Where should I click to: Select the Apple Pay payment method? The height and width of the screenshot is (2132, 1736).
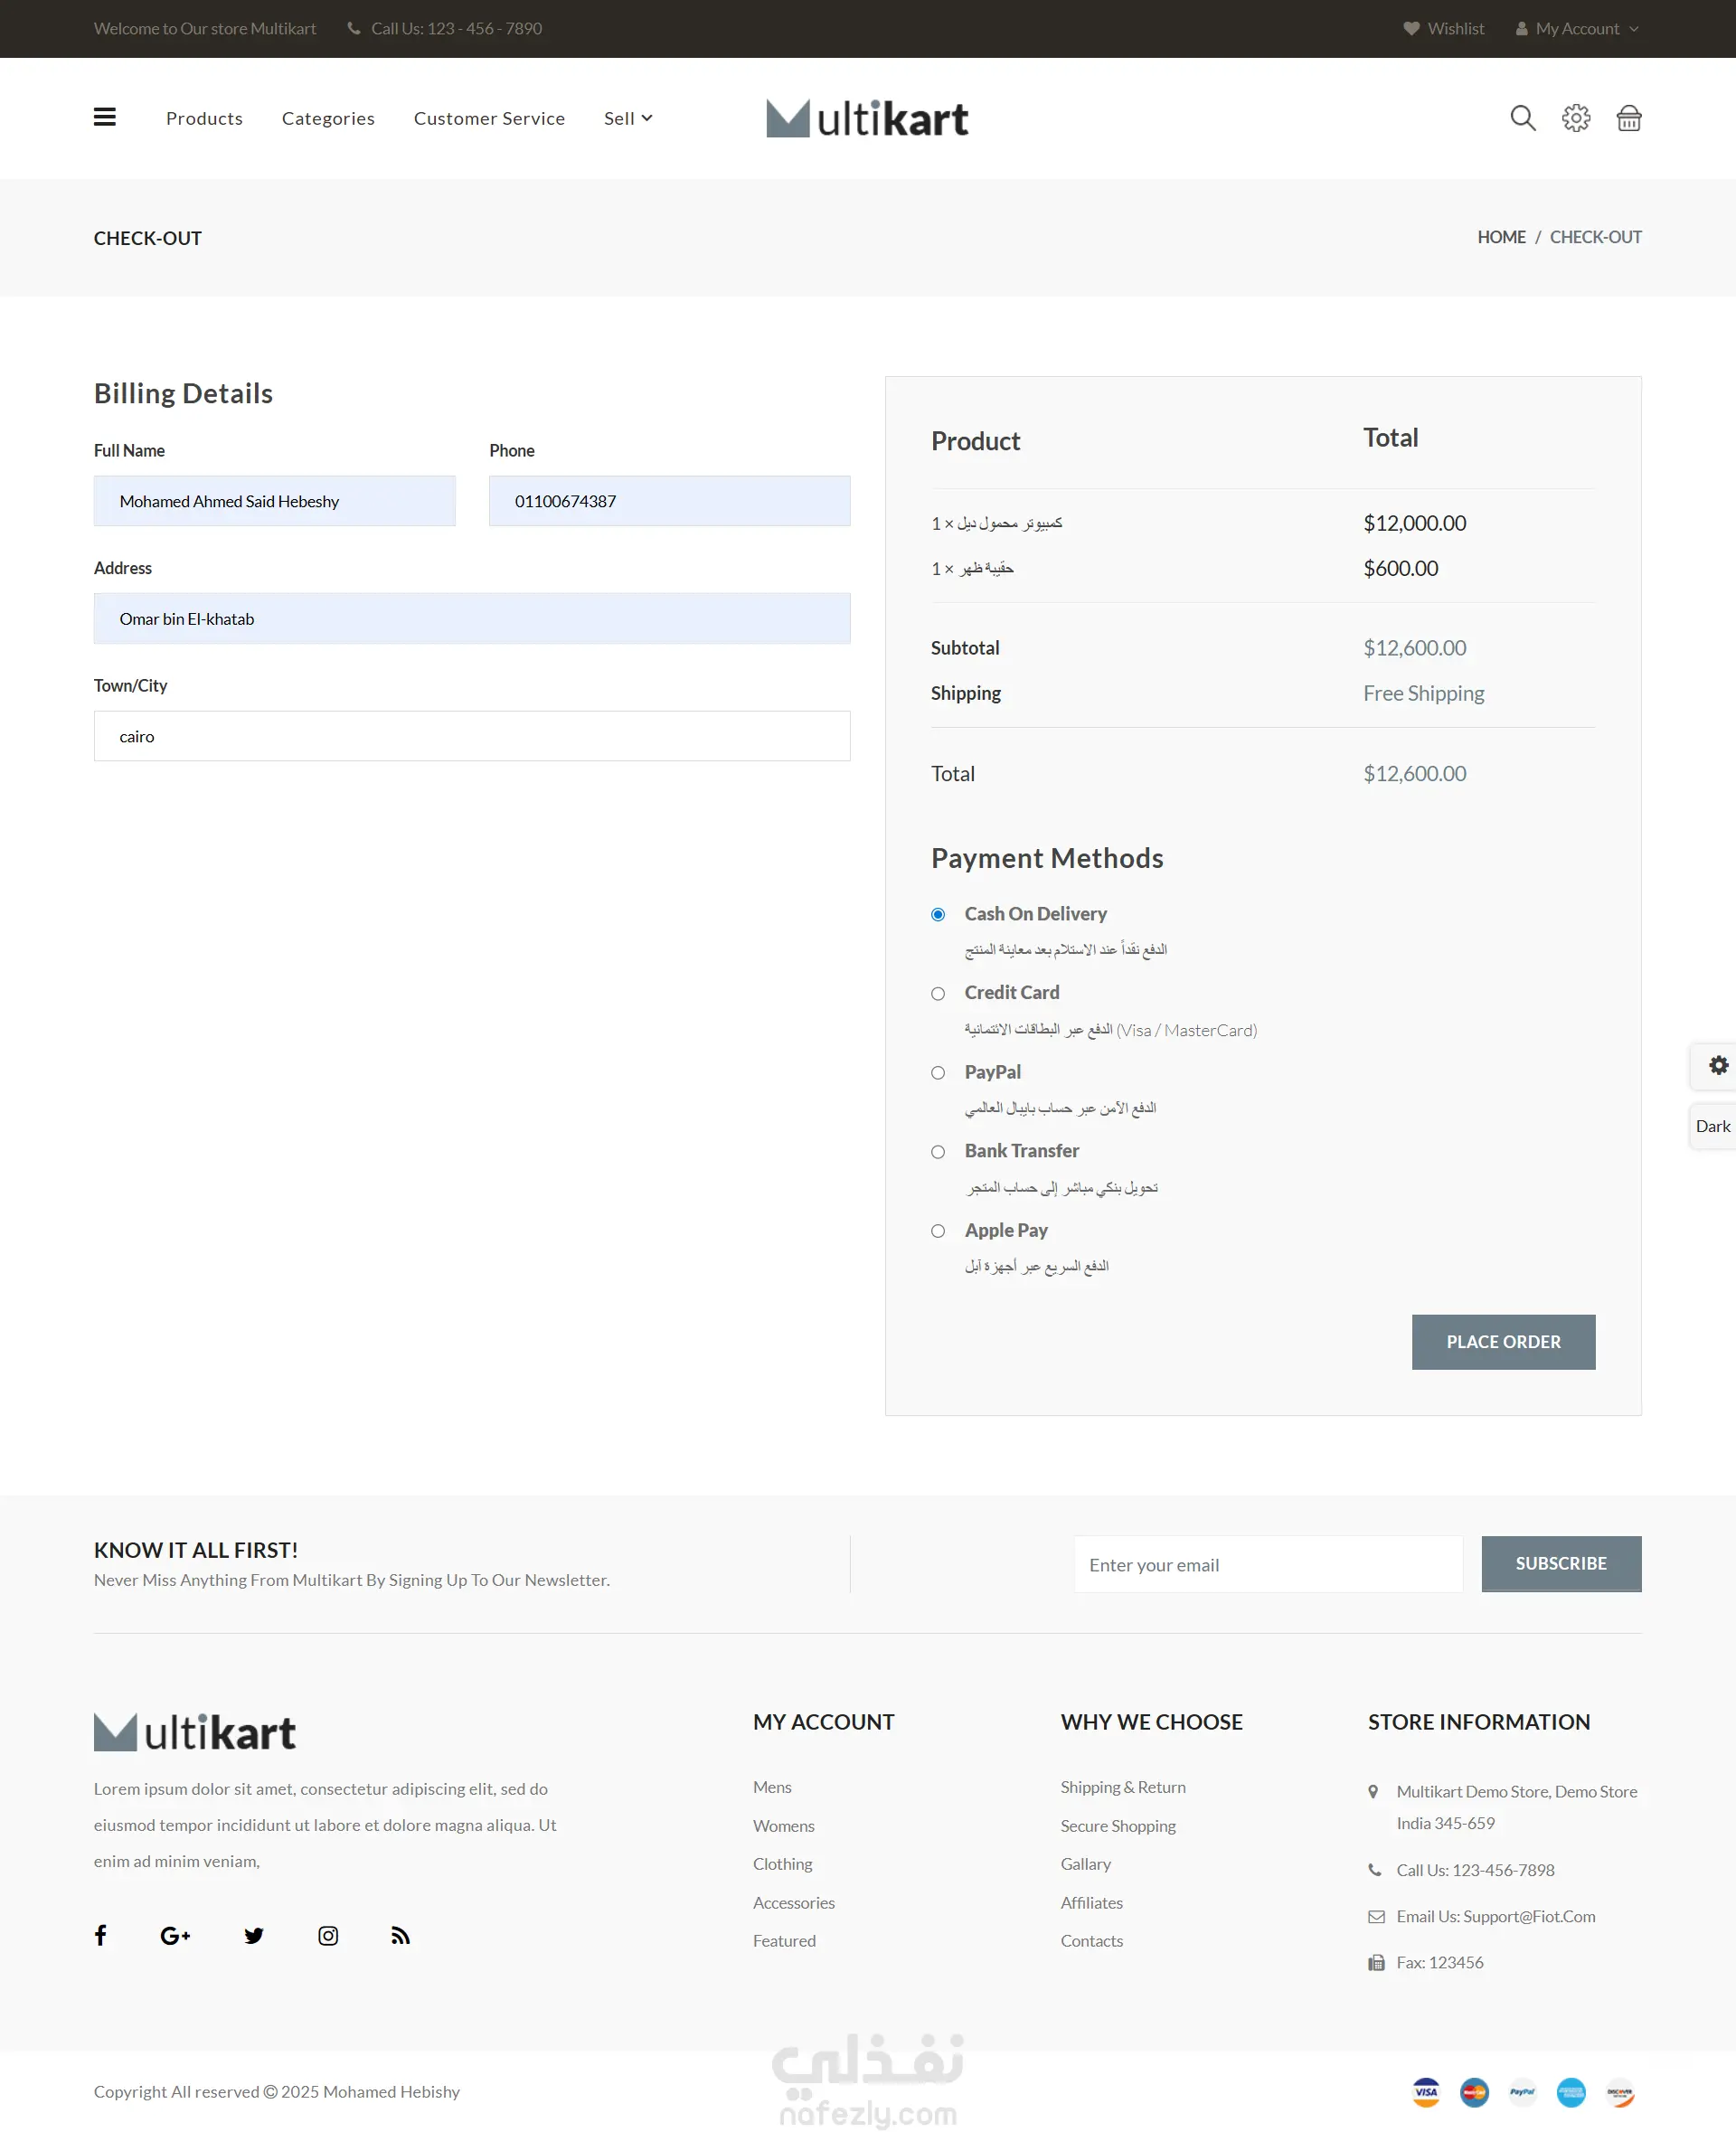click(938, 1230)
